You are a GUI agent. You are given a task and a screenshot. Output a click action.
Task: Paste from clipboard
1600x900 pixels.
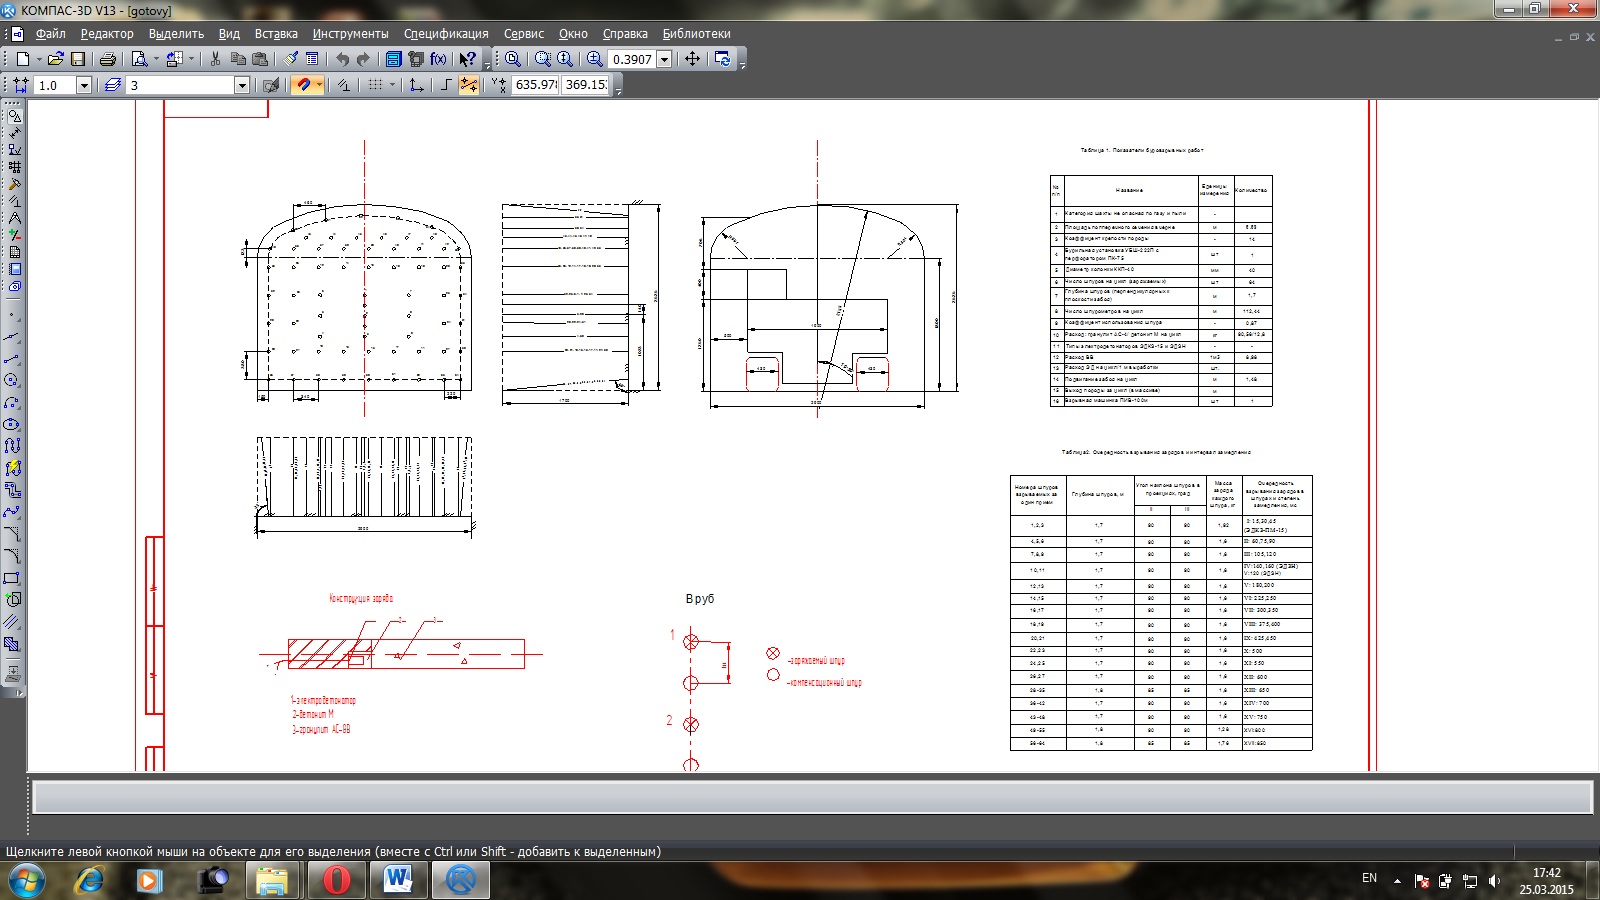pos(260,59)
